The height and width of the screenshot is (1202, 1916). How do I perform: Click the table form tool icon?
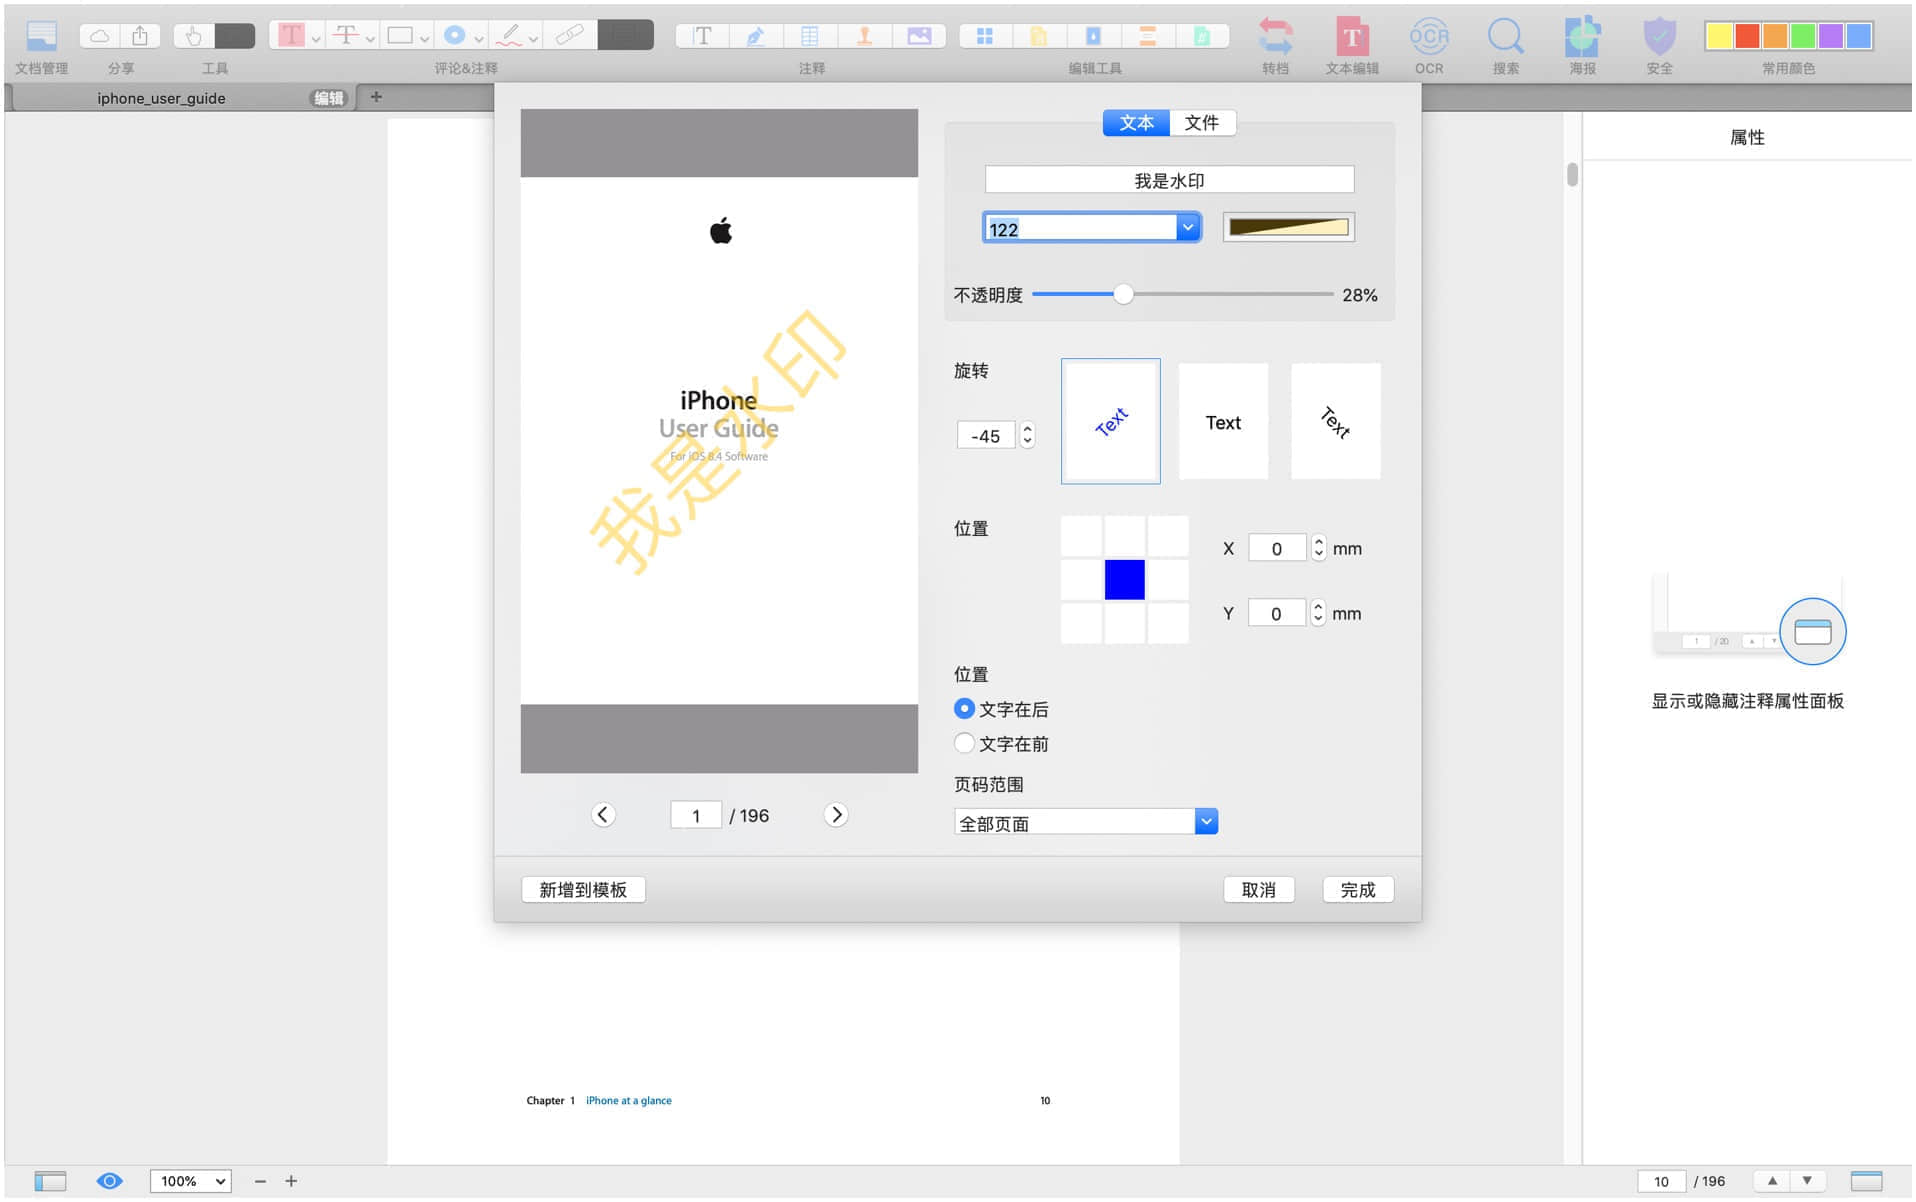(x=810, y=36)
